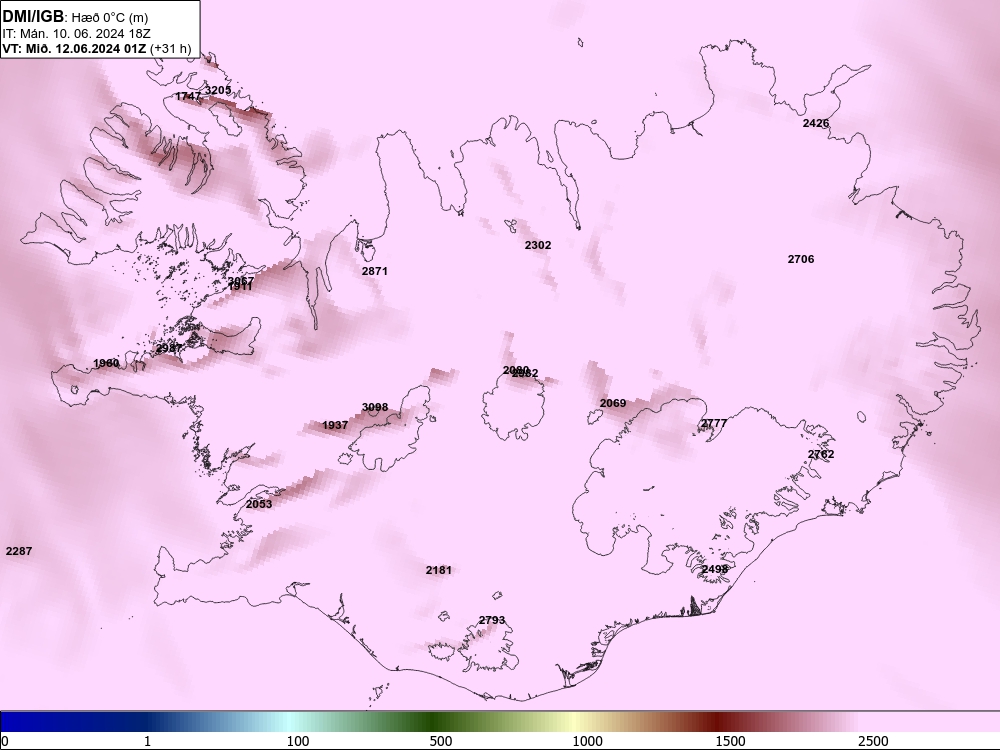Select the 2777 value near the glacier

(714, 423)
